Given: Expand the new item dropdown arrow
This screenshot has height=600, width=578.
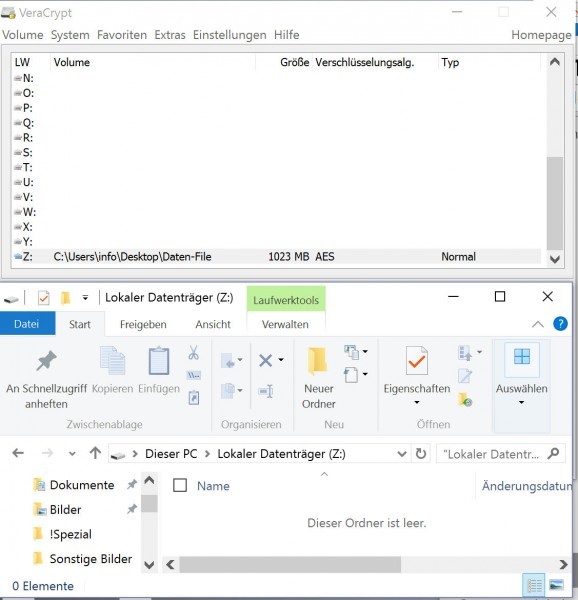Looking at the screenshot, I should coord(365,351).
